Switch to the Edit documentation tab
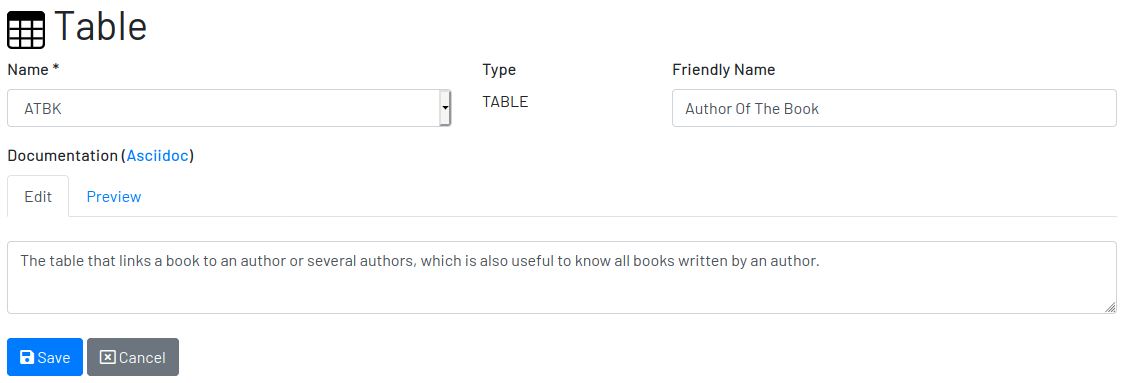 [38, 197]
